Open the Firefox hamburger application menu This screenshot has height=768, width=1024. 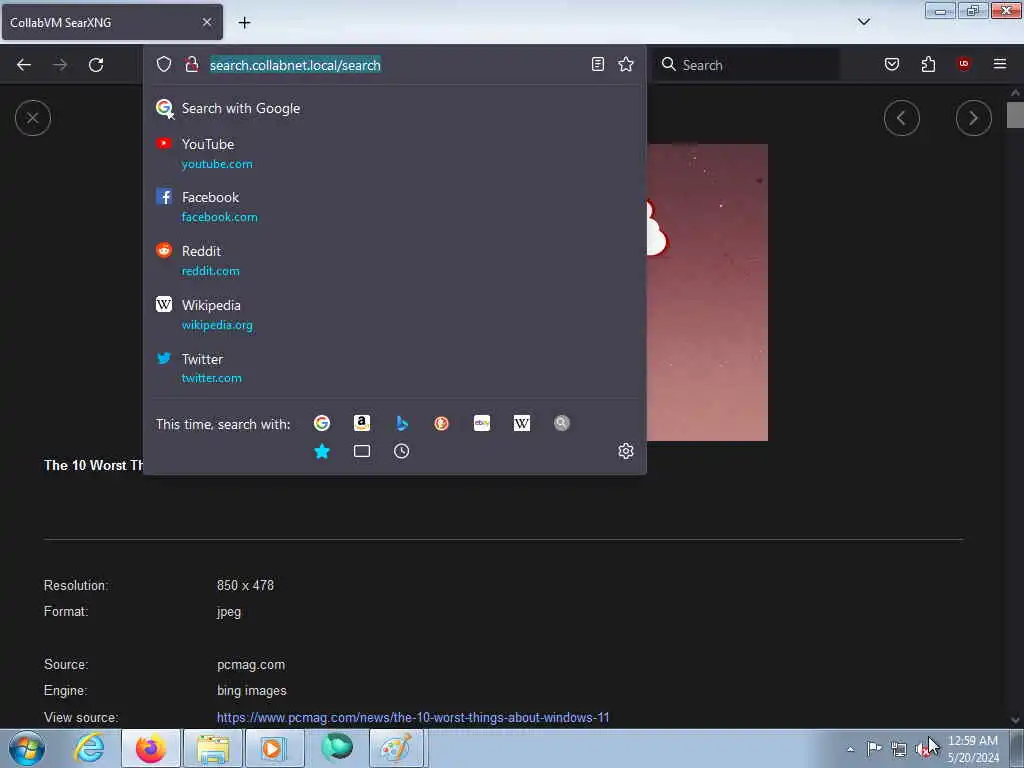[1000, 64]
